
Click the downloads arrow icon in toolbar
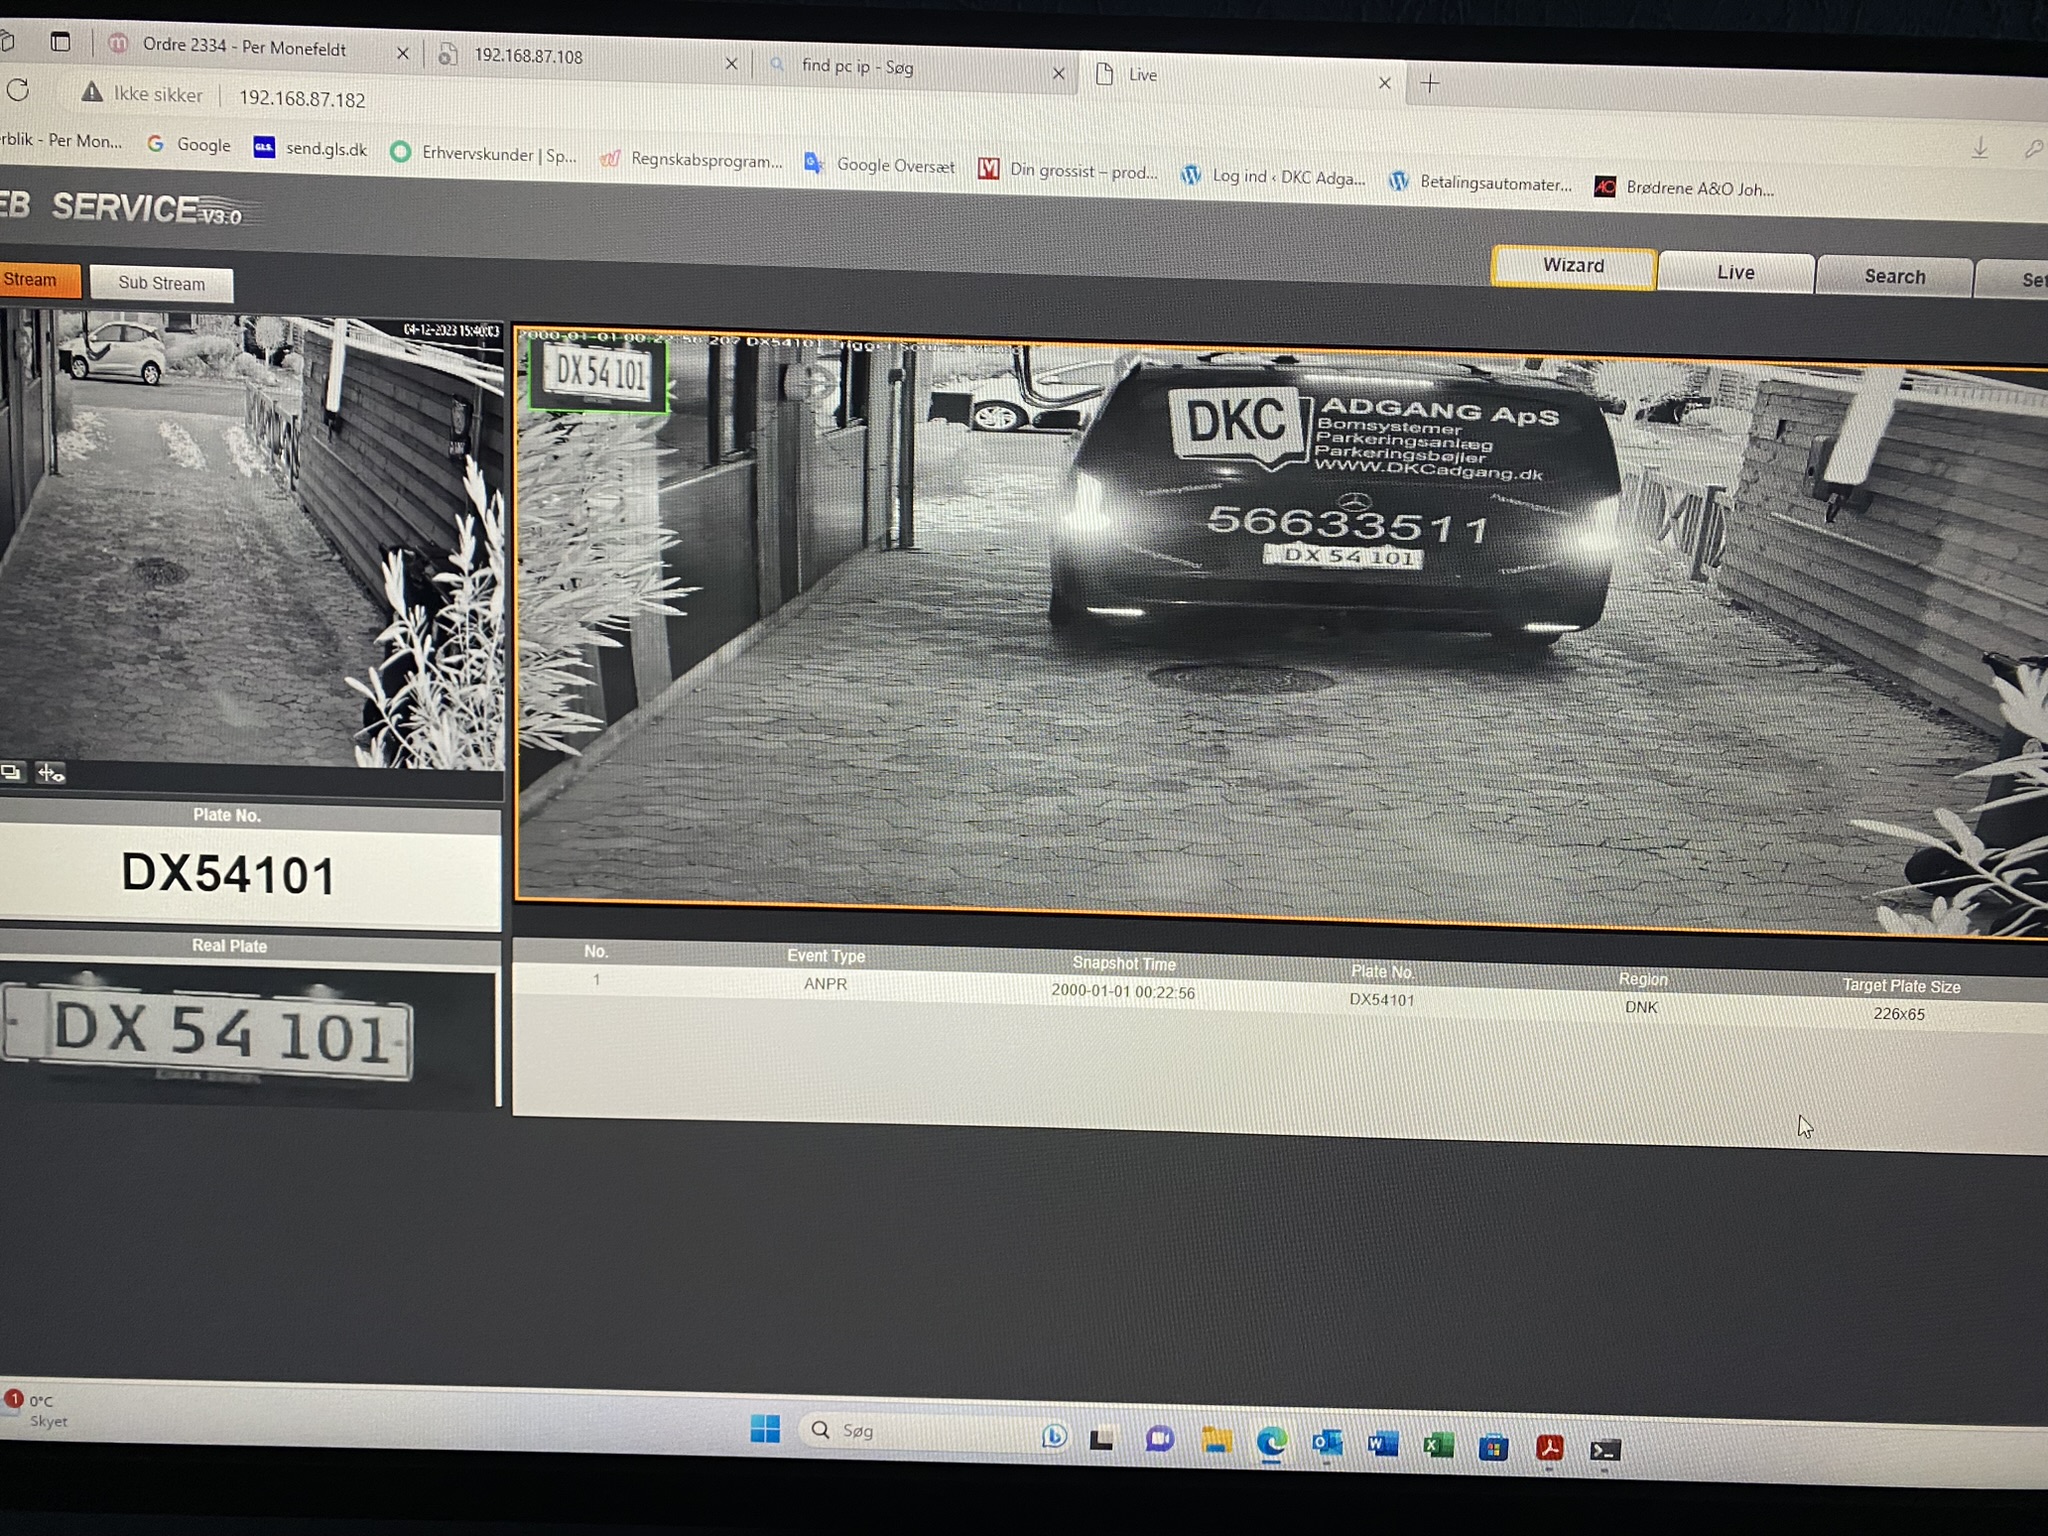click(x=1979, y=149)
